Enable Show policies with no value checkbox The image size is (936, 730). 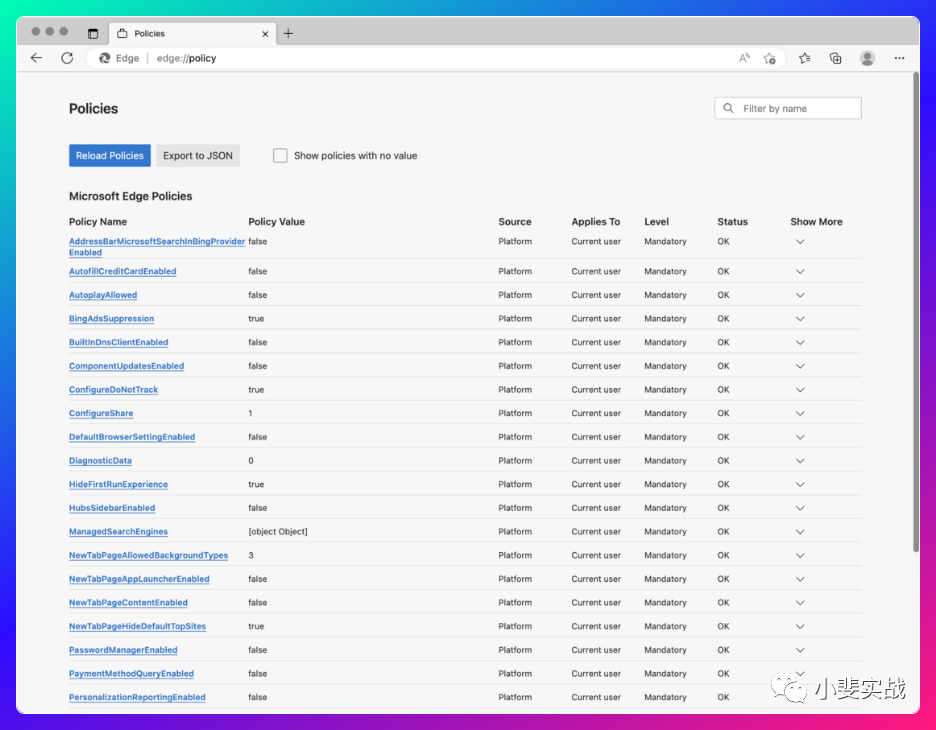280,155
